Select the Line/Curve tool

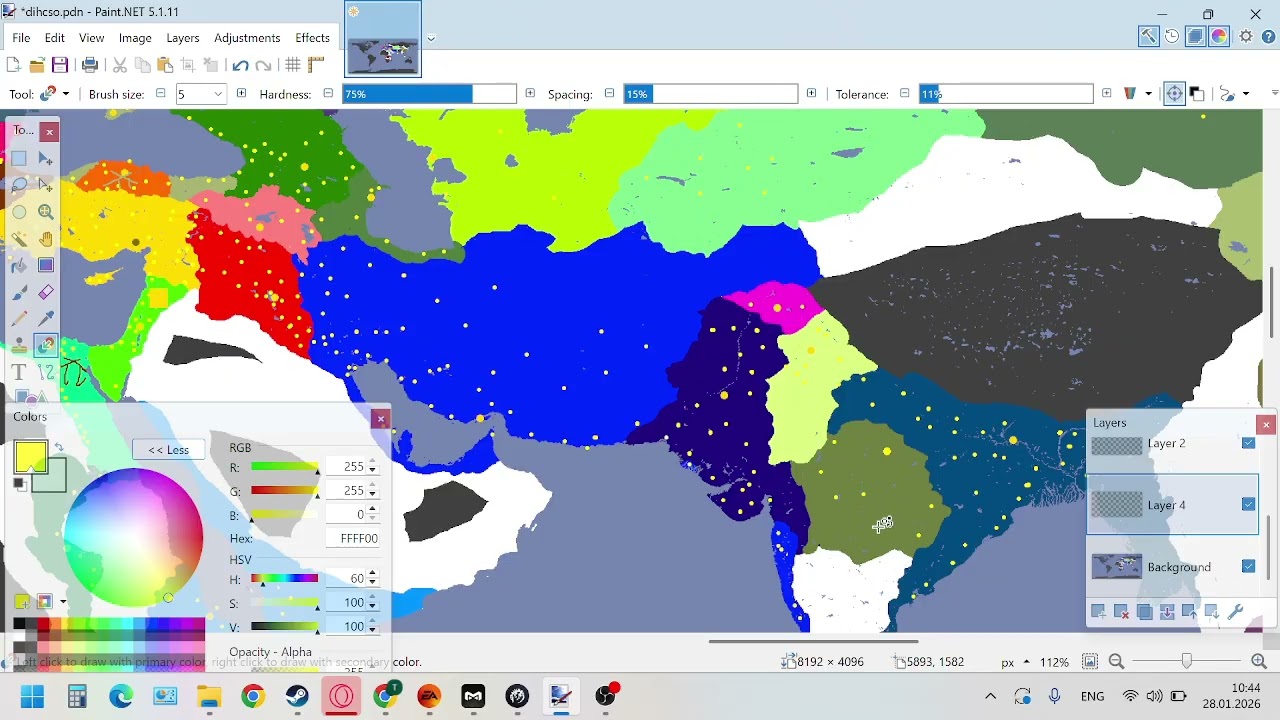pyautogui.click(x=46, y=373)
